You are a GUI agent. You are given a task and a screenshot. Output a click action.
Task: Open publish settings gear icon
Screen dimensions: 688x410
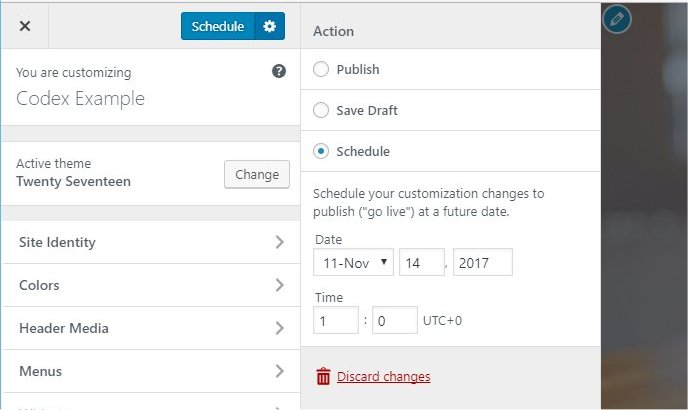point(269,27)
